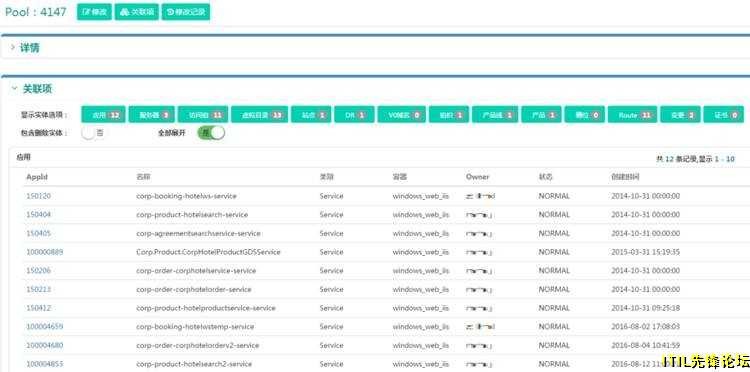Screen dimensions: 750x372
Task: Click created time 2016-08-02 17:08:03
Action: click(645, 327)
